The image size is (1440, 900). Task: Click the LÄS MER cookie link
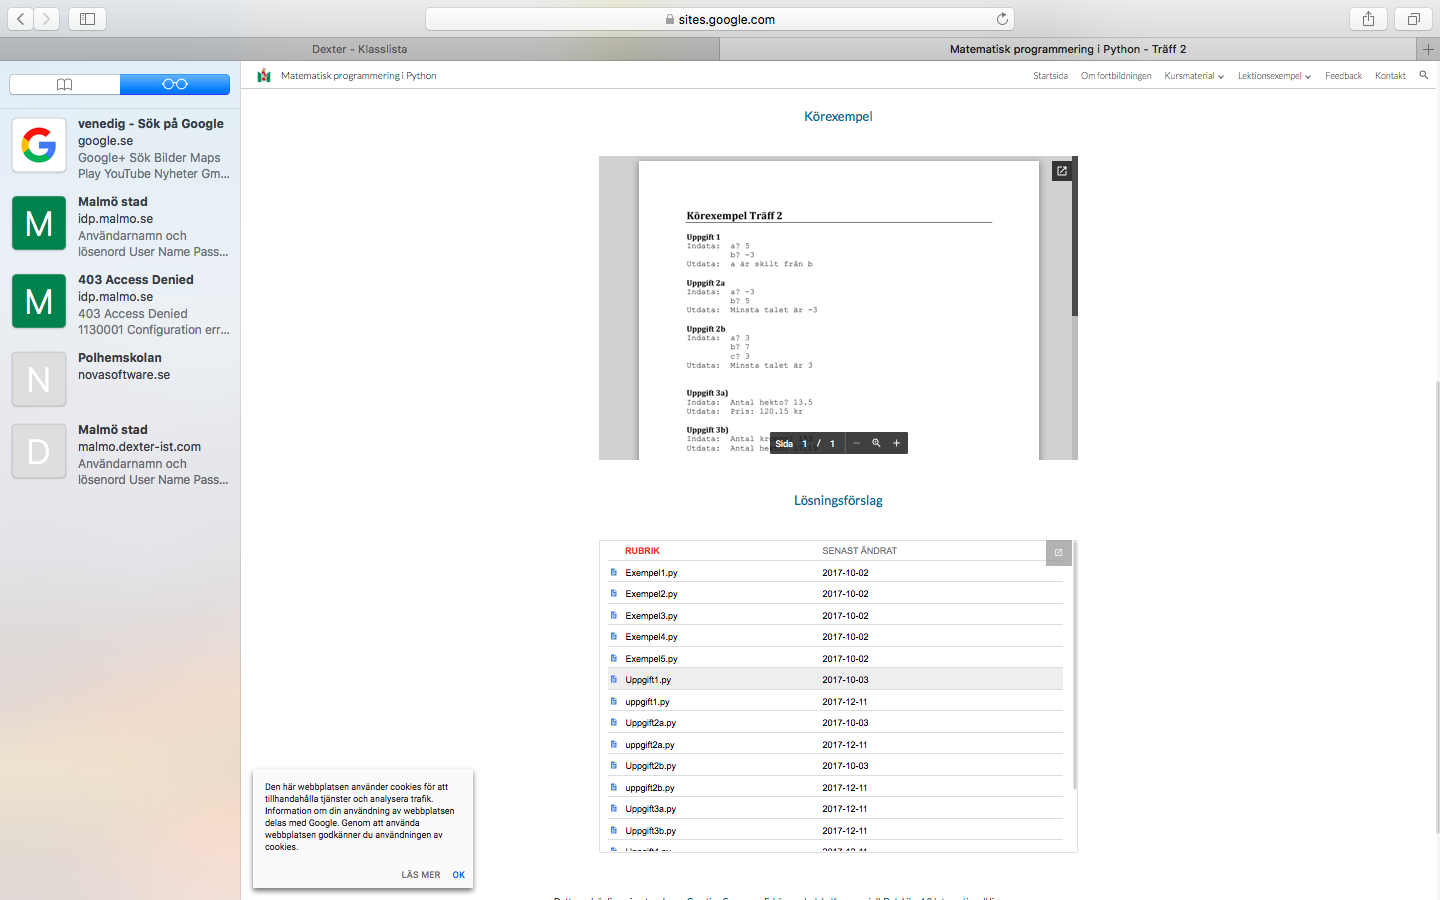tap(420, 875)
